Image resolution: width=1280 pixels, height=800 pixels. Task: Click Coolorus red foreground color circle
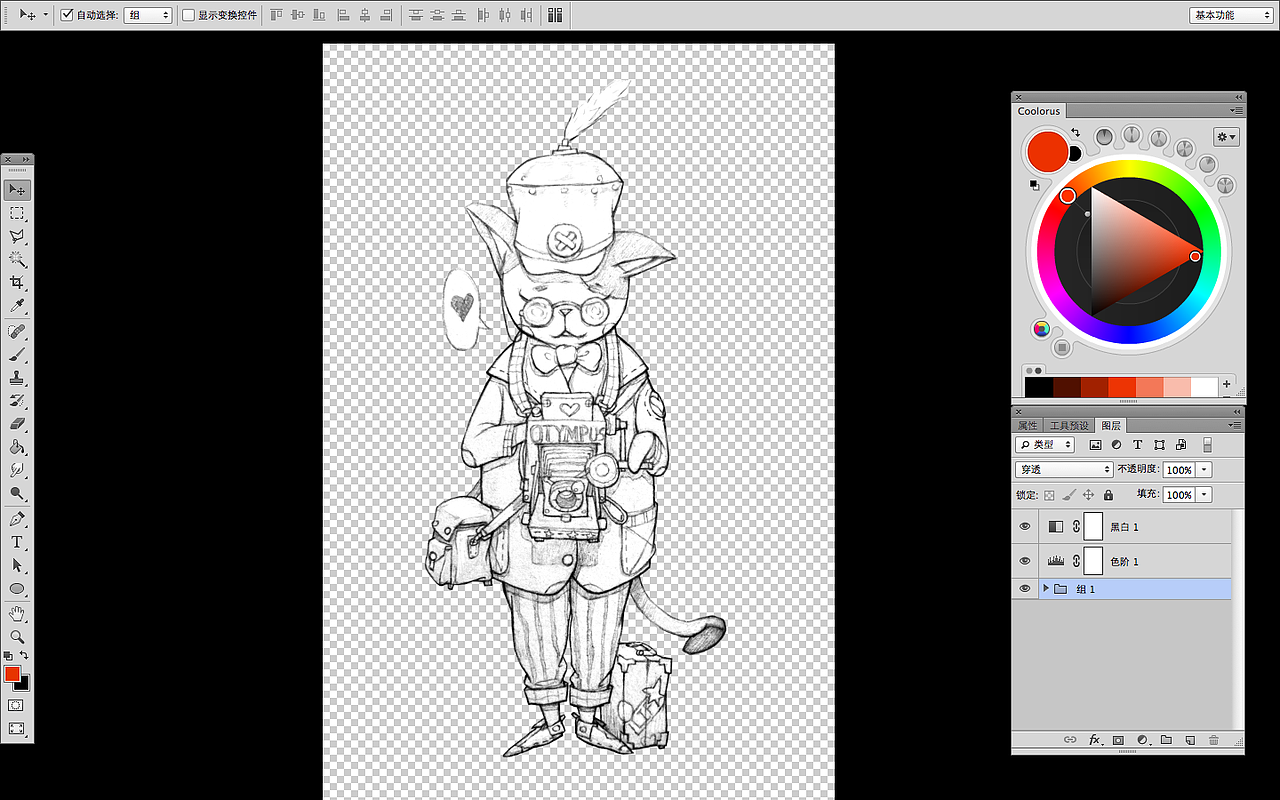coord(1048,152)
